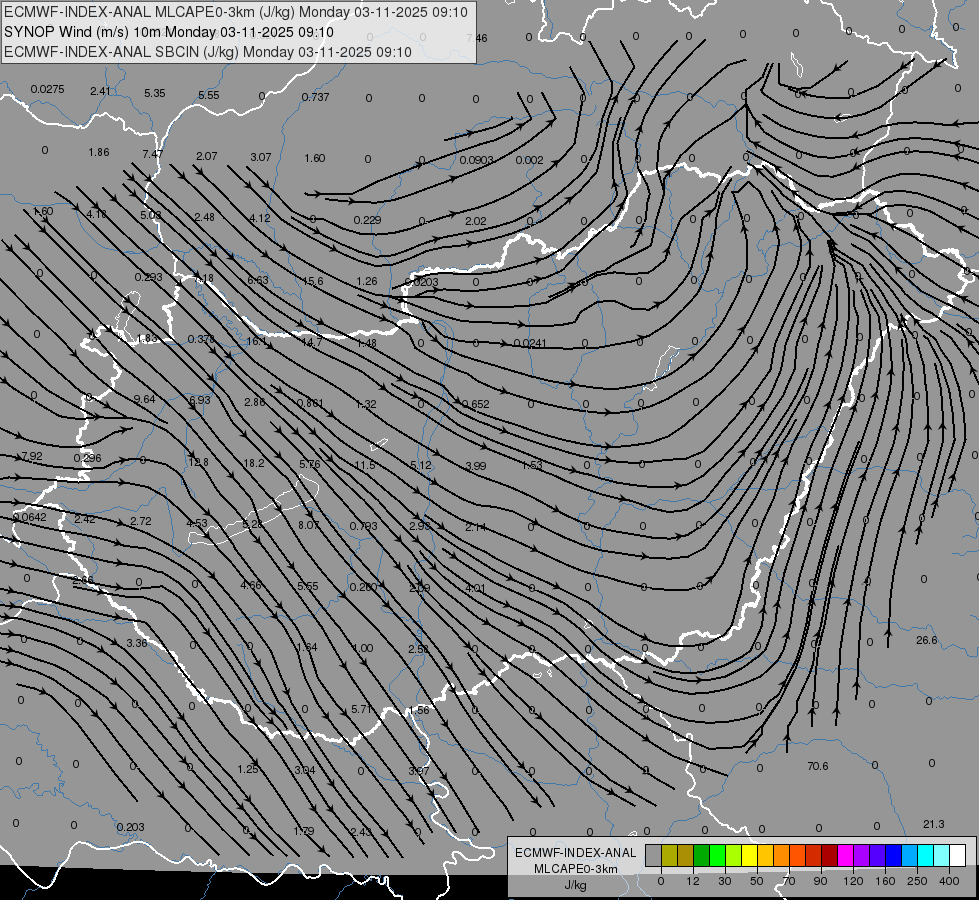
Task: Click the map value '11.5'
Action: (365, 465)
